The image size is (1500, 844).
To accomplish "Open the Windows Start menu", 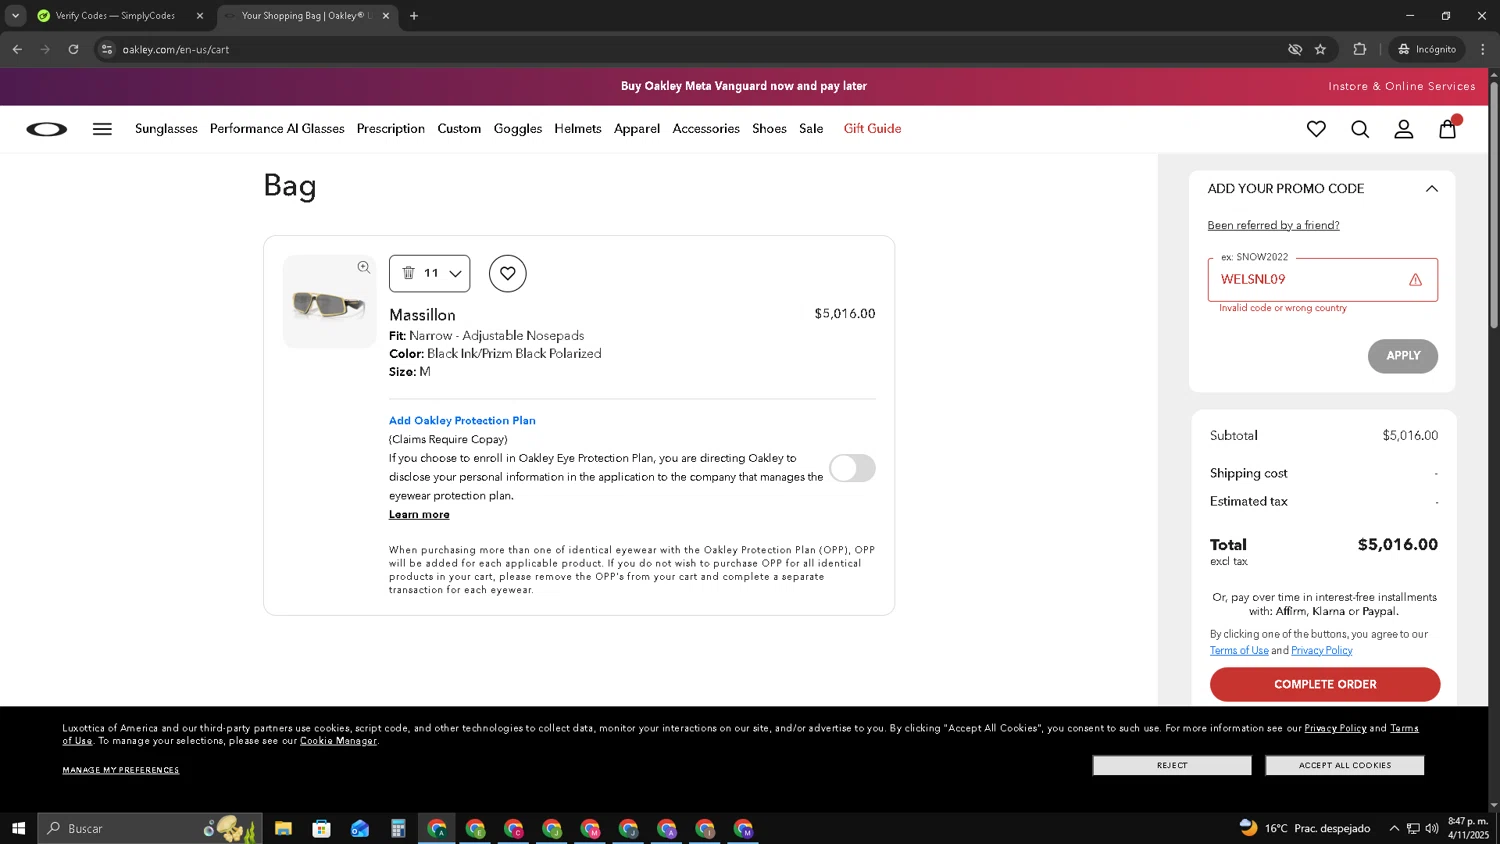I will click(x=18, y=828).
